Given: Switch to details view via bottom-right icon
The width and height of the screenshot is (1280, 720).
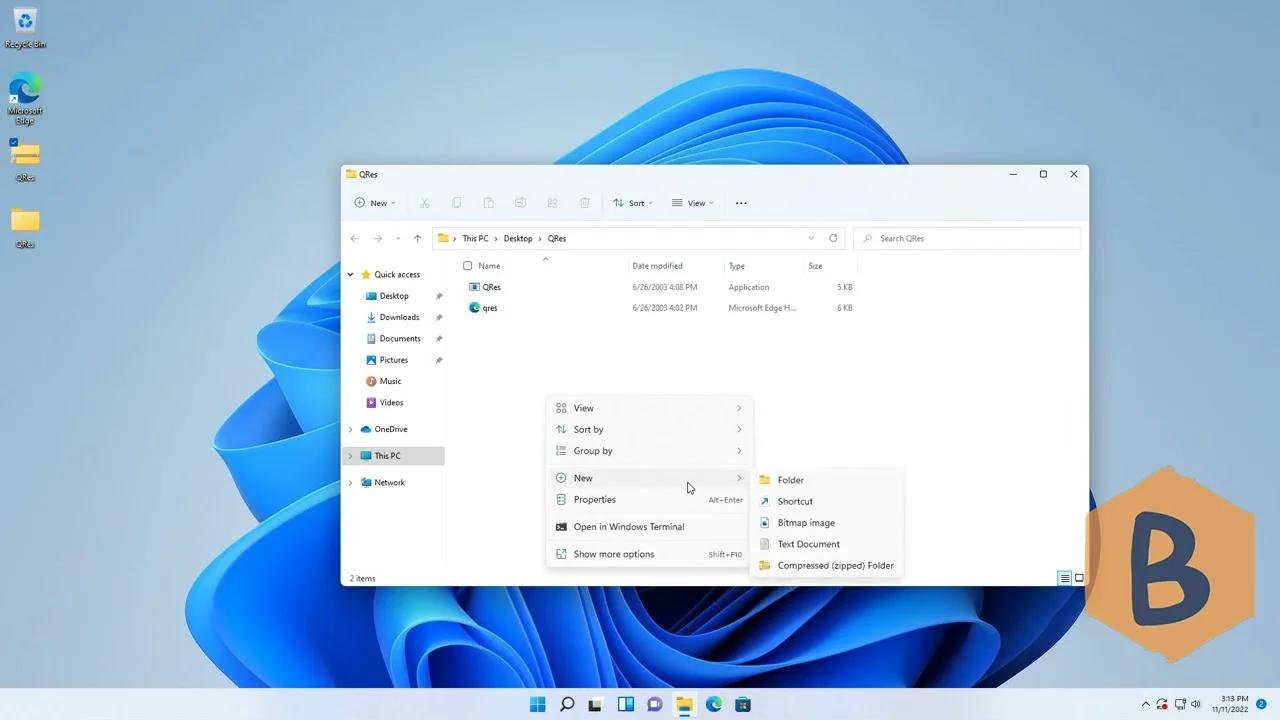Looking at the screenshot, I should (x=1064, y=578).
